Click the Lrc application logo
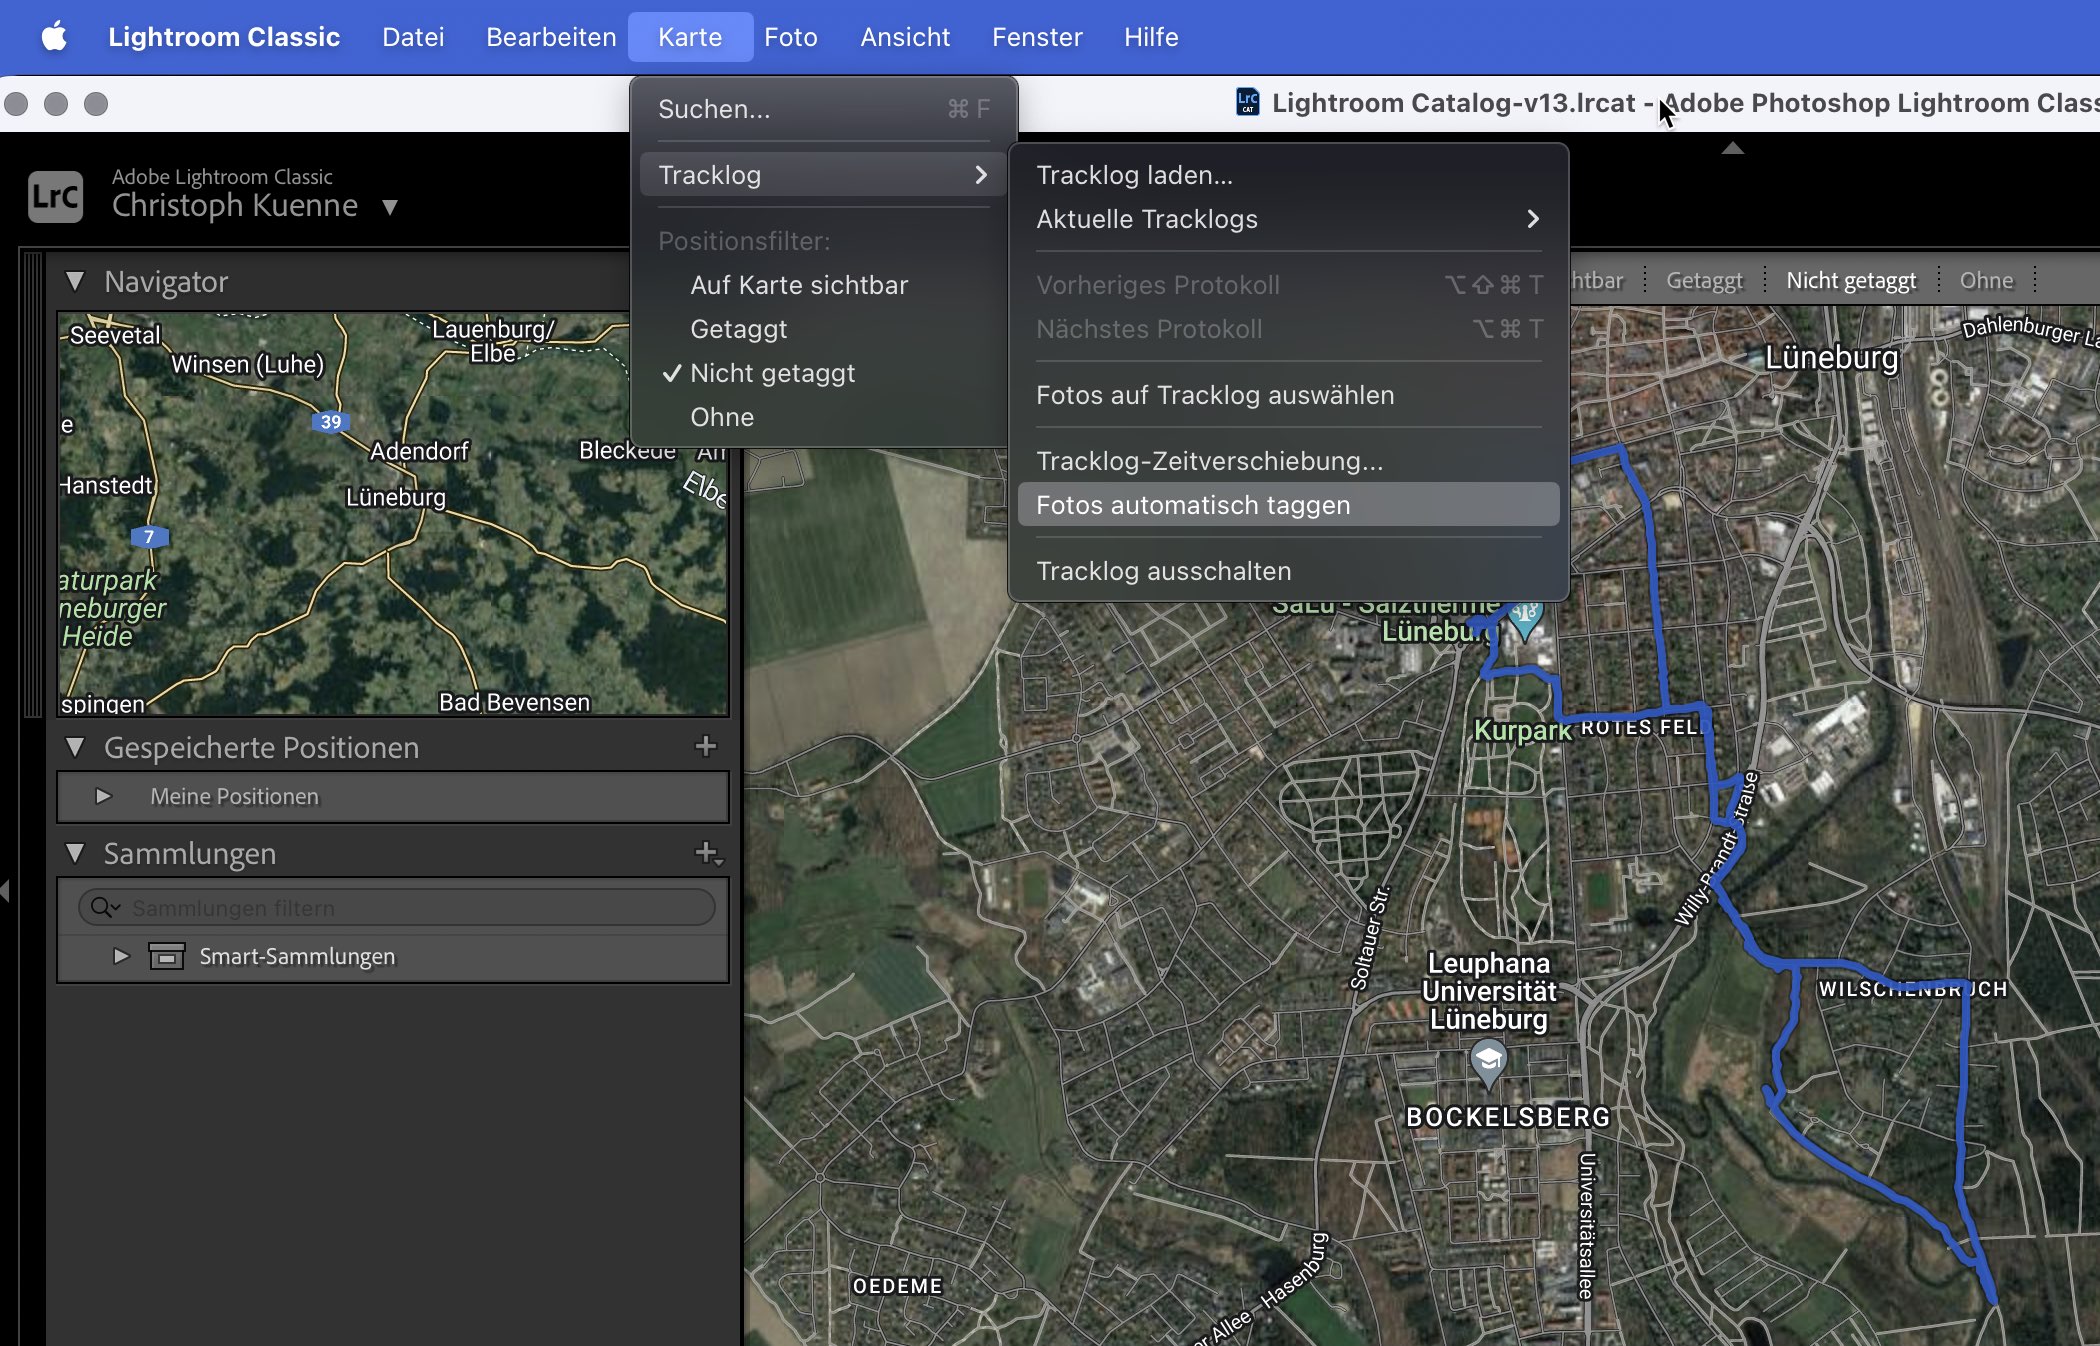 (55, 196)
